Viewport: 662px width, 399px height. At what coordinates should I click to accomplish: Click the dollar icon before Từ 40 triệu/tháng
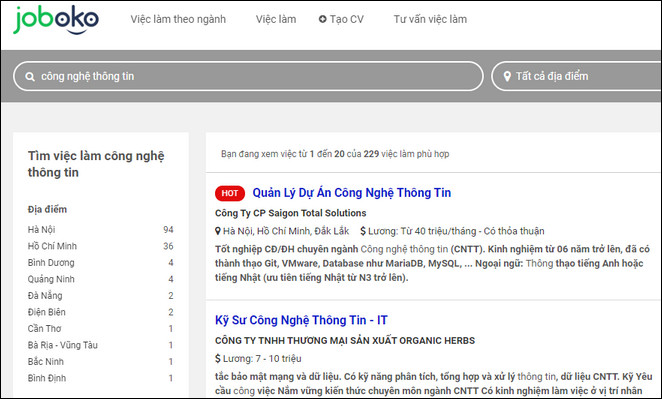pyautogui.click(x=363, y=231)
